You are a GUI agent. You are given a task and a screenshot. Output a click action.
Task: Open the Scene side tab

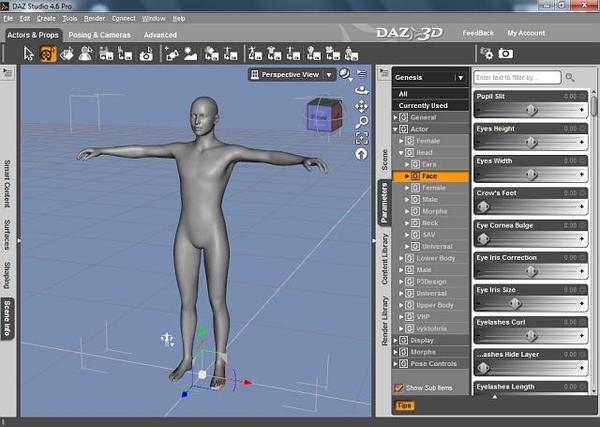point(385,160)
